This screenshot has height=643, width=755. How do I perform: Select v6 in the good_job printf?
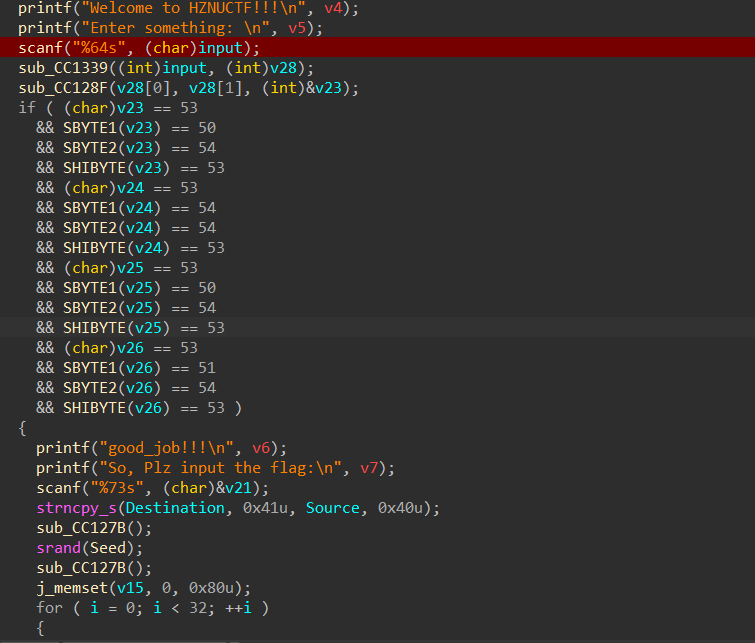pos(261,448)
